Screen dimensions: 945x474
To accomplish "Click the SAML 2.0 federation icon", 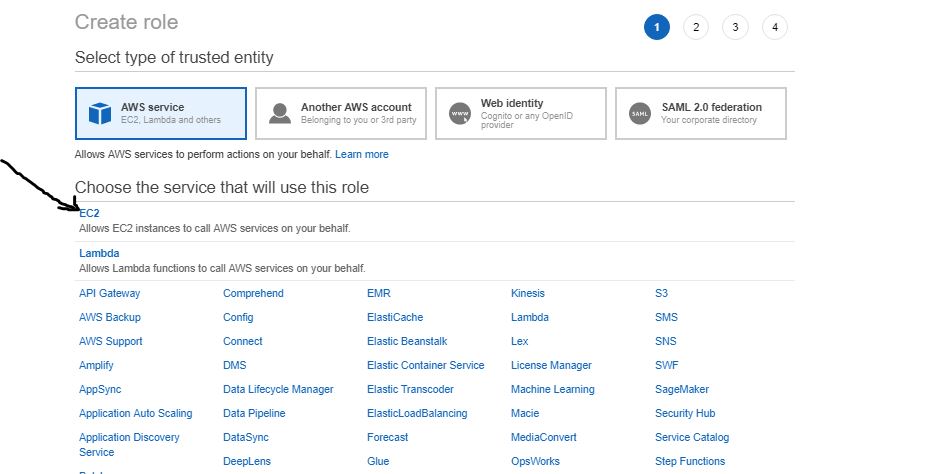I will click(640, 113).
